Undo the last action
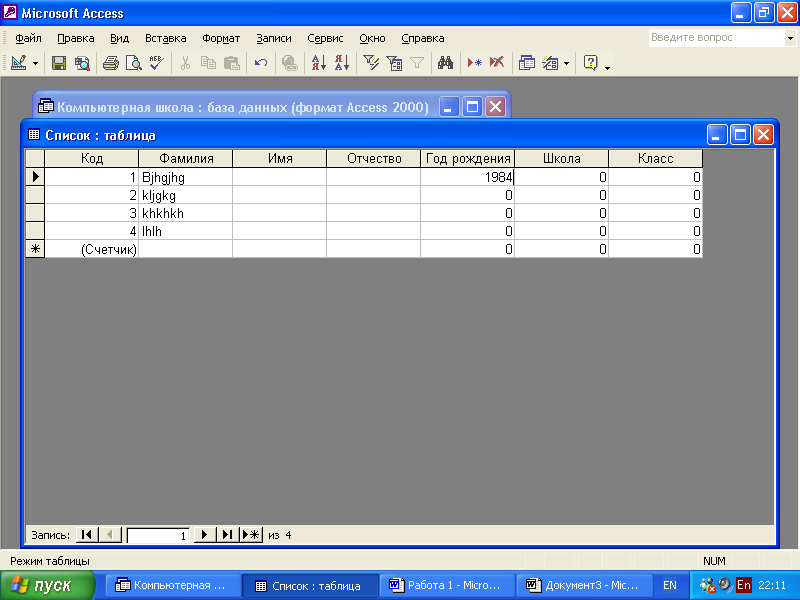Screen dimensions: 800x600 coord(261,63)
